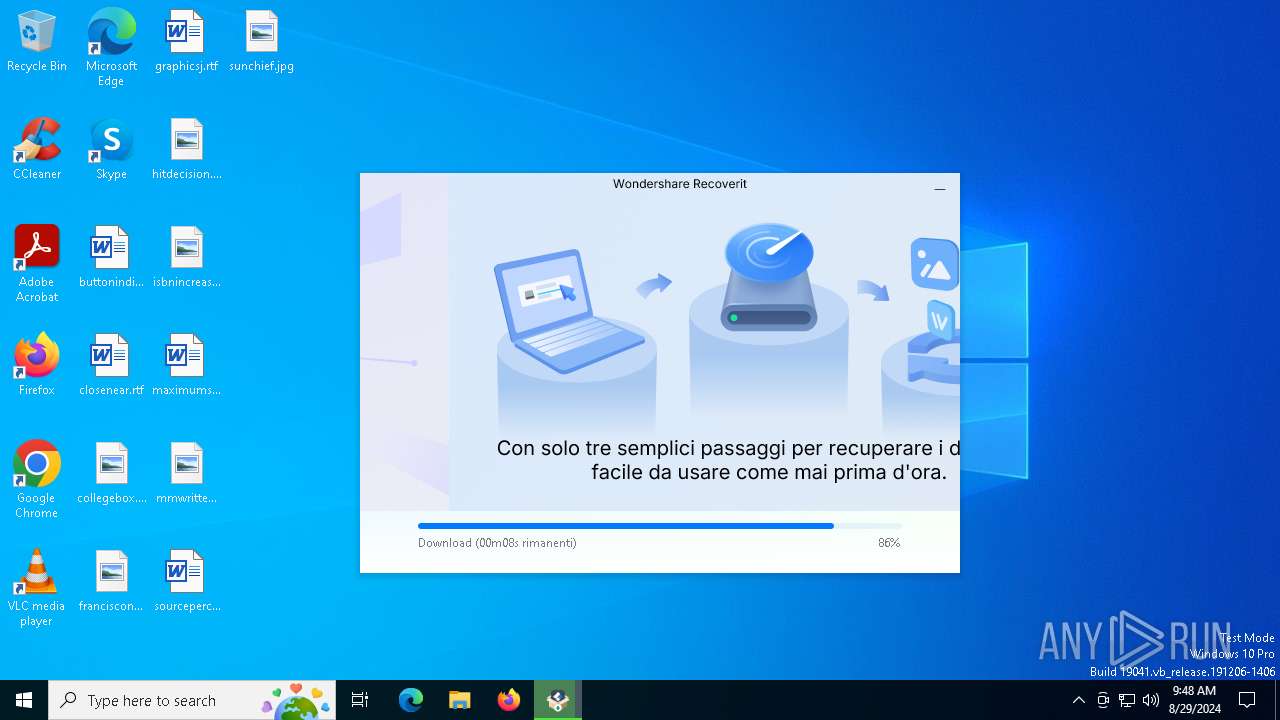Open the volume control tray icon
This screenshot has height=720, width=1280.
[x=1151, y=700]
